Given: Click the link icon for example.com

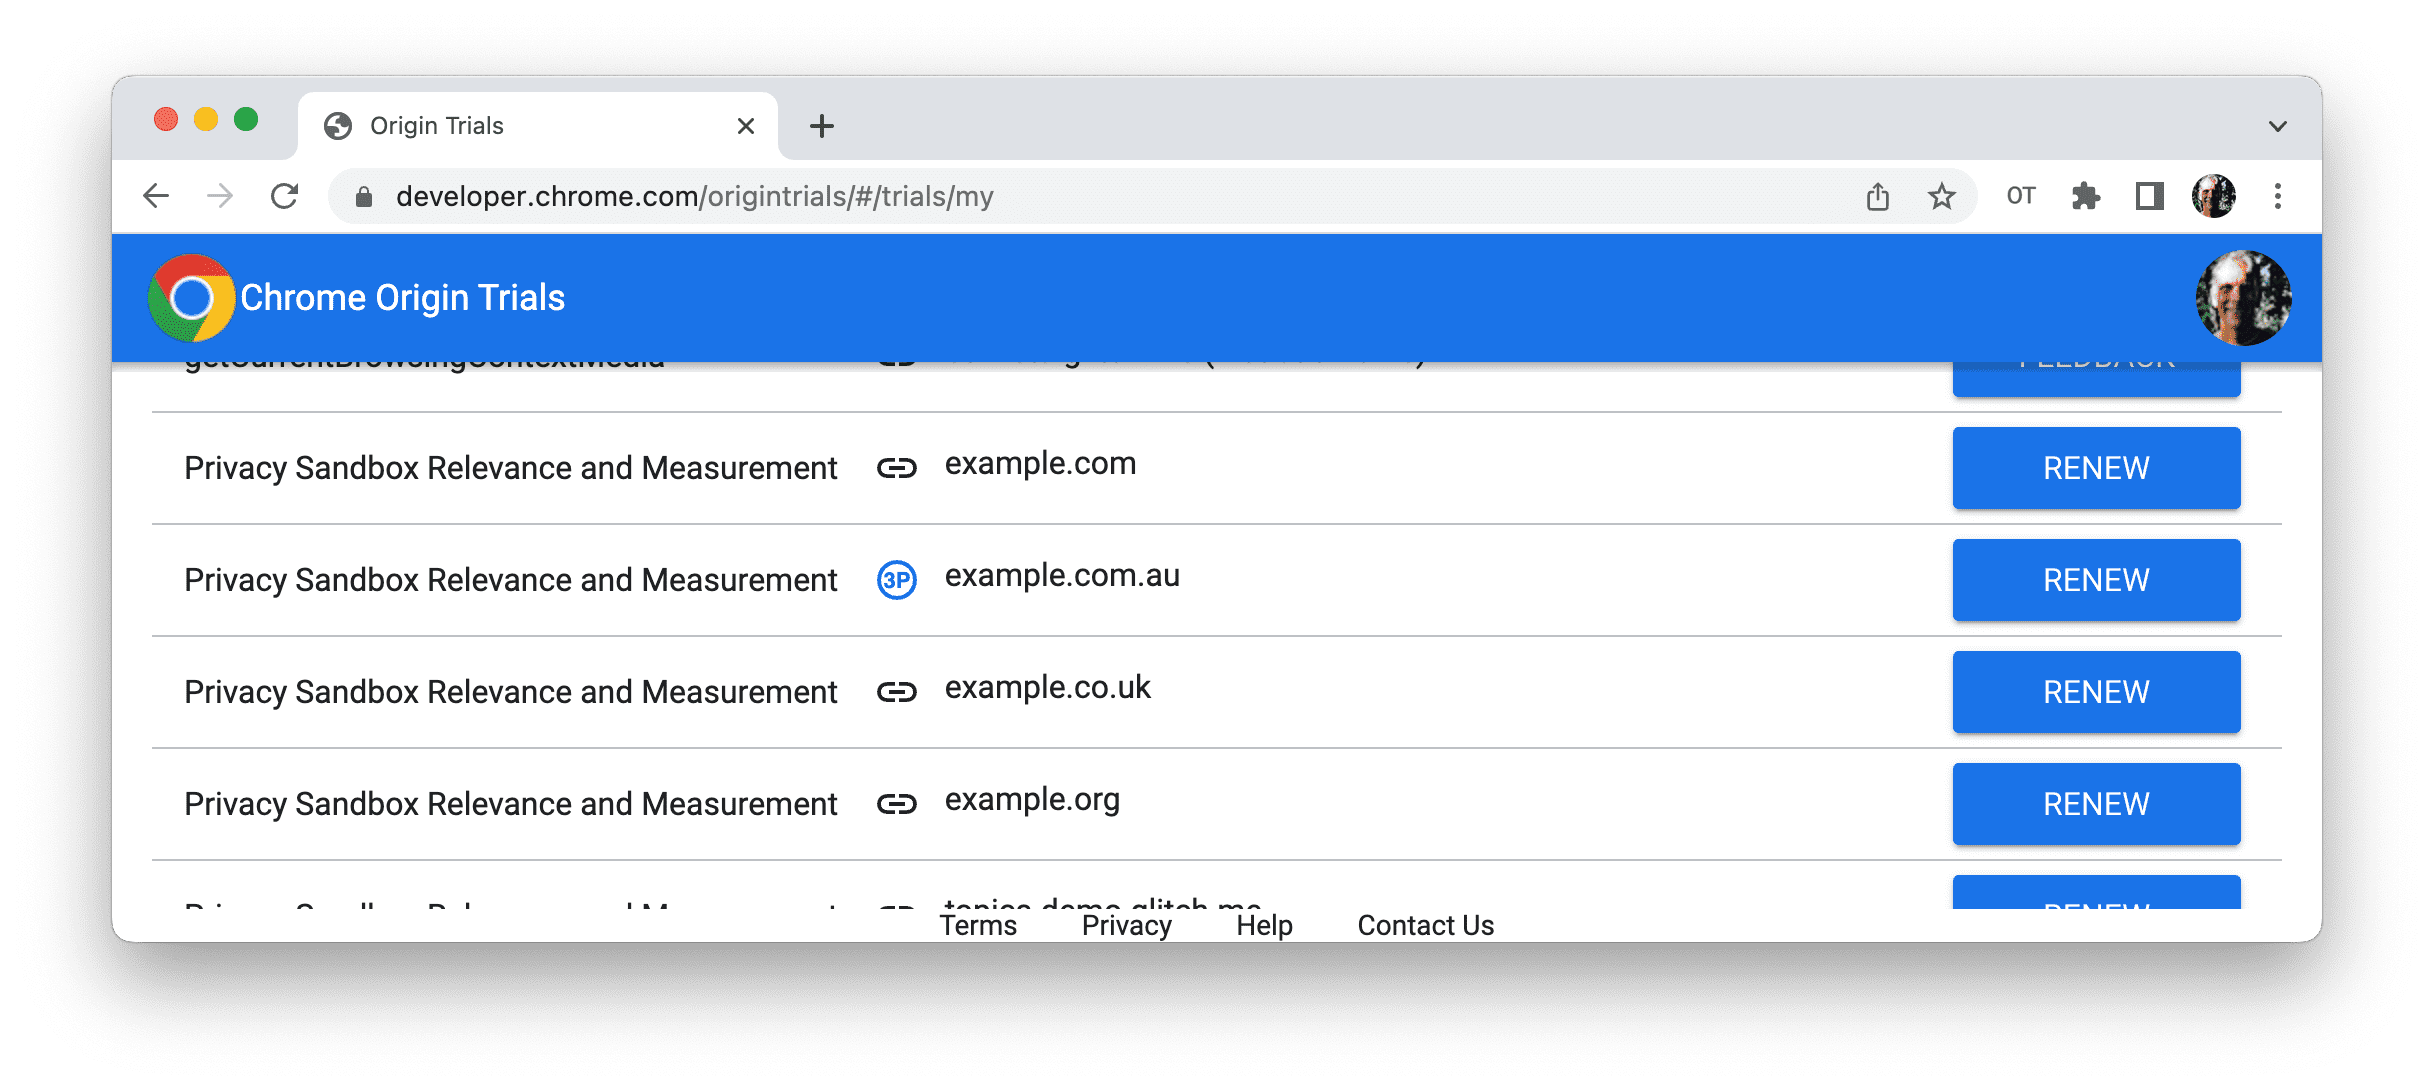Looking at the screenshot, I should (896, 466).
